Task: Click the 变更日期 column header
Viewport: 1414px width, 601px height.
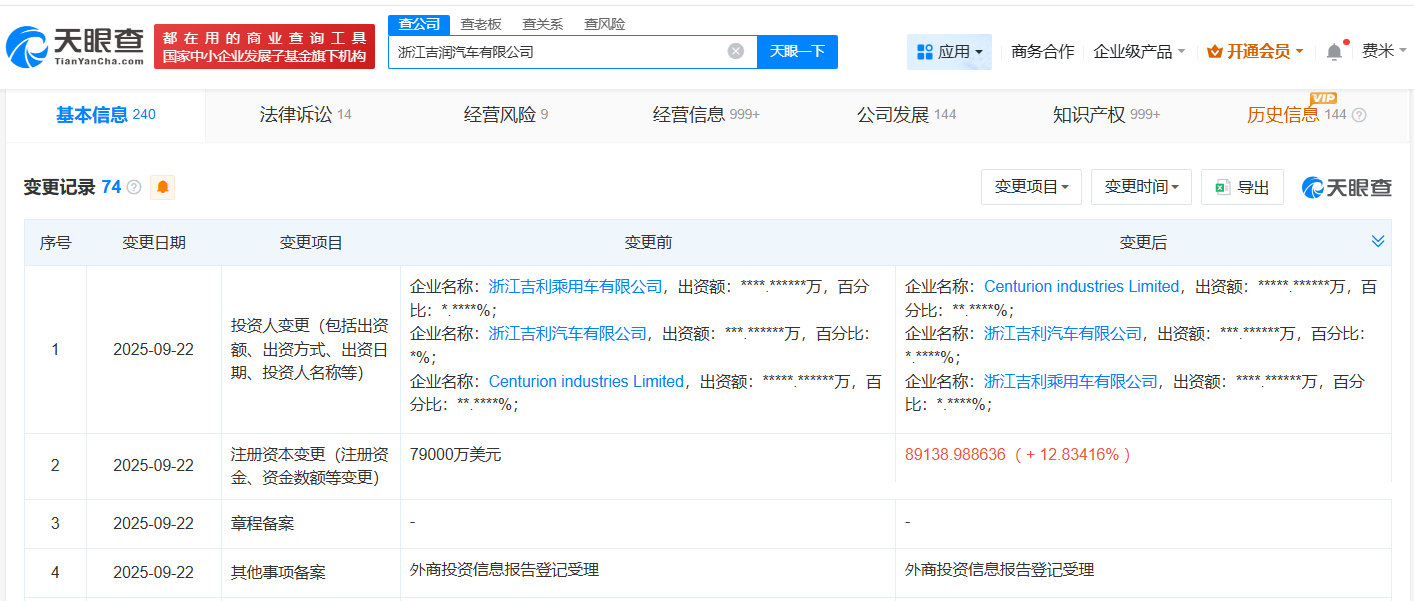Action: (x=154, y=243)
